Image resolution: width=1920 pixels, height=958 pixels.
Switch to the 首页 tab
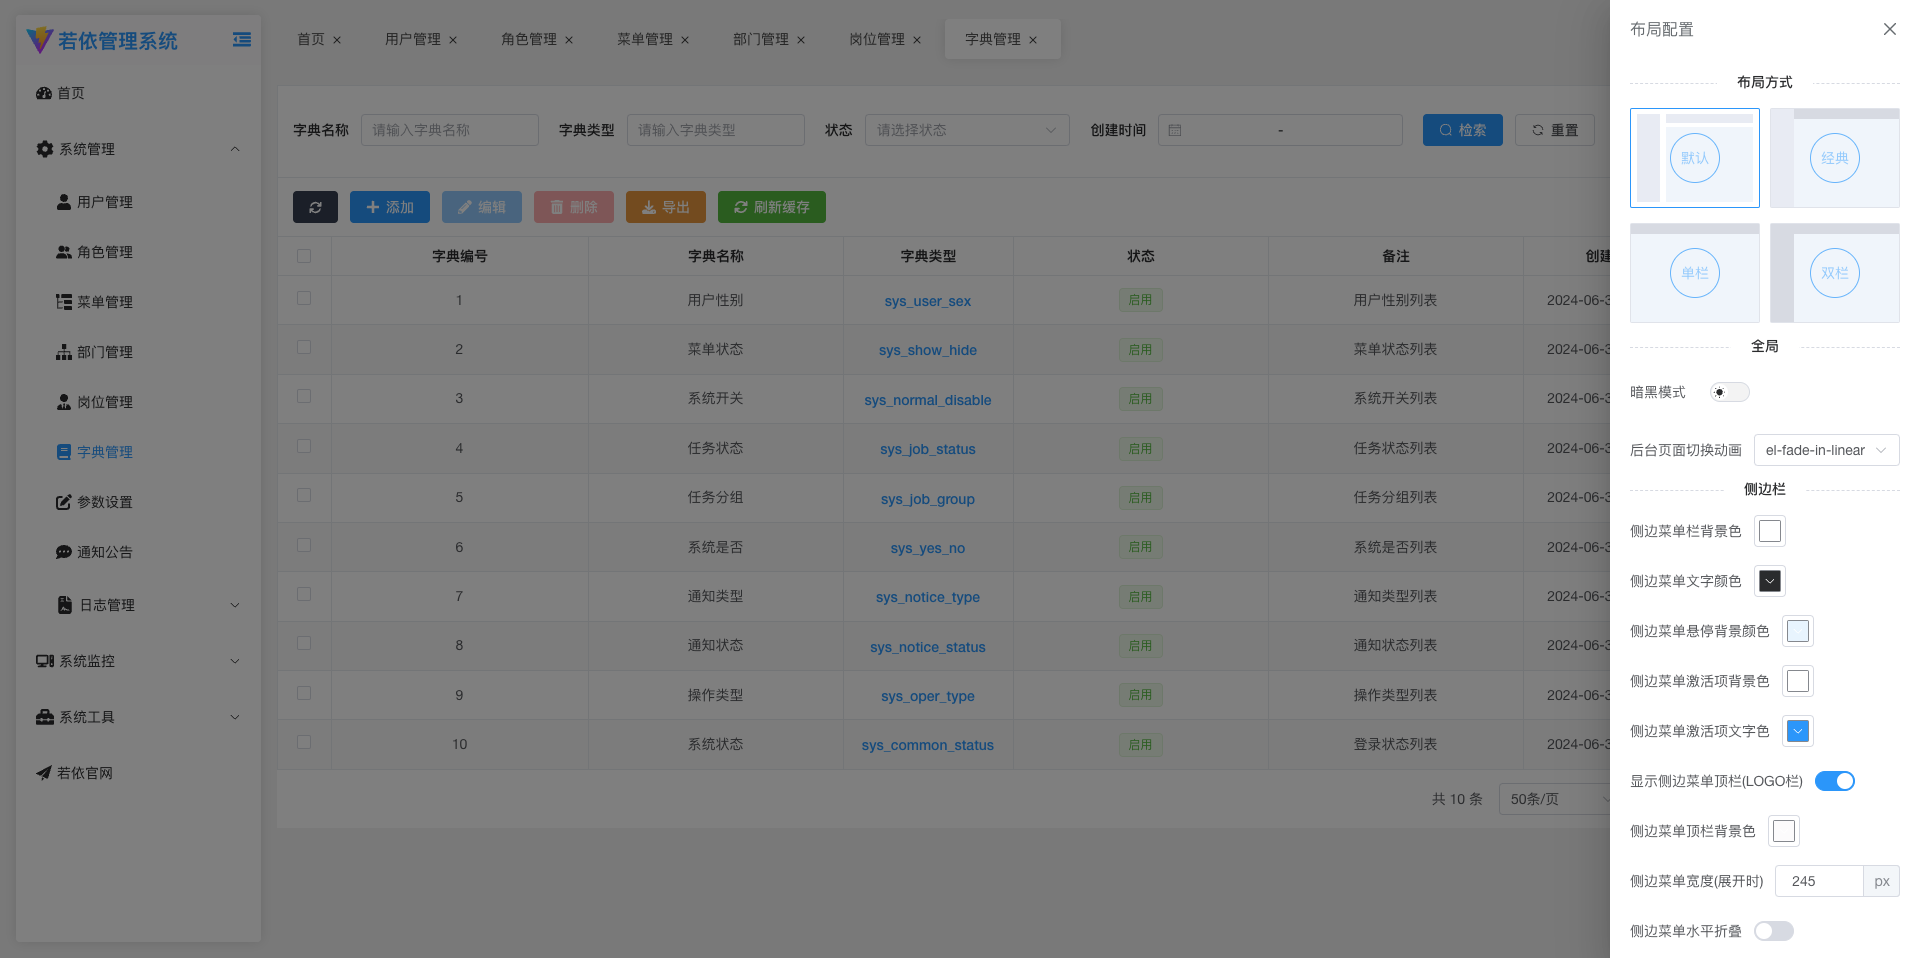[x=311, y=39]
